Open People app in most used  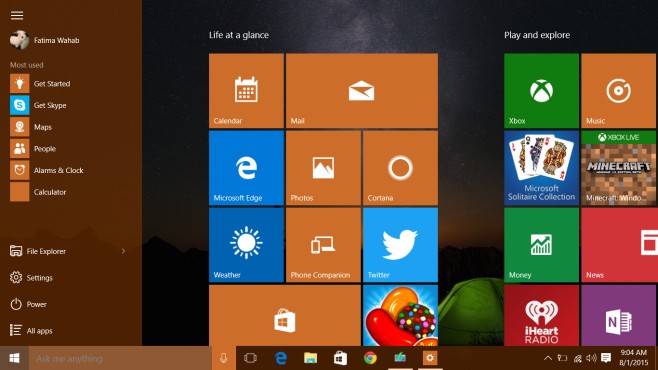coord(33,149)
